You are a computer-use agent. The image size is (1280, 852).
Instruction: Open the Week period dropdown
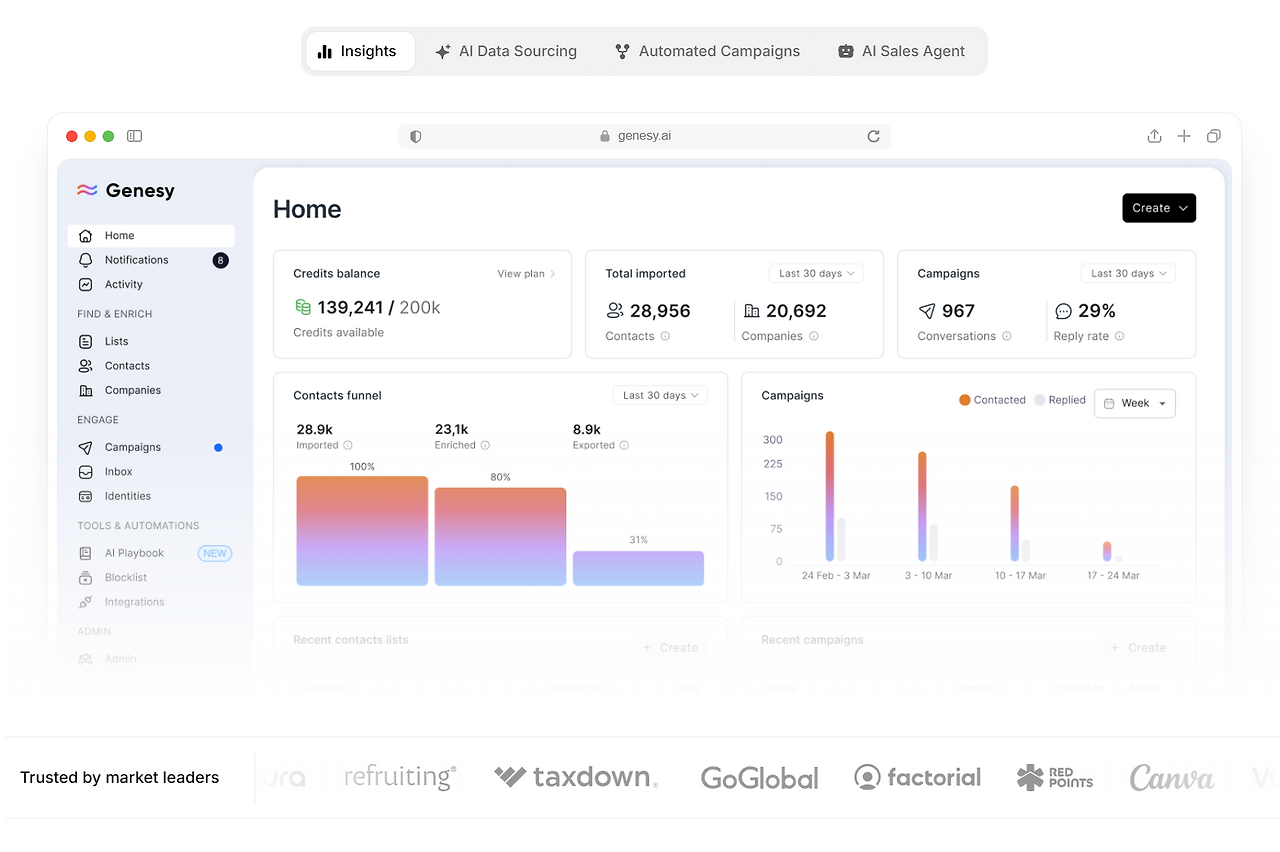point(1135,403)
